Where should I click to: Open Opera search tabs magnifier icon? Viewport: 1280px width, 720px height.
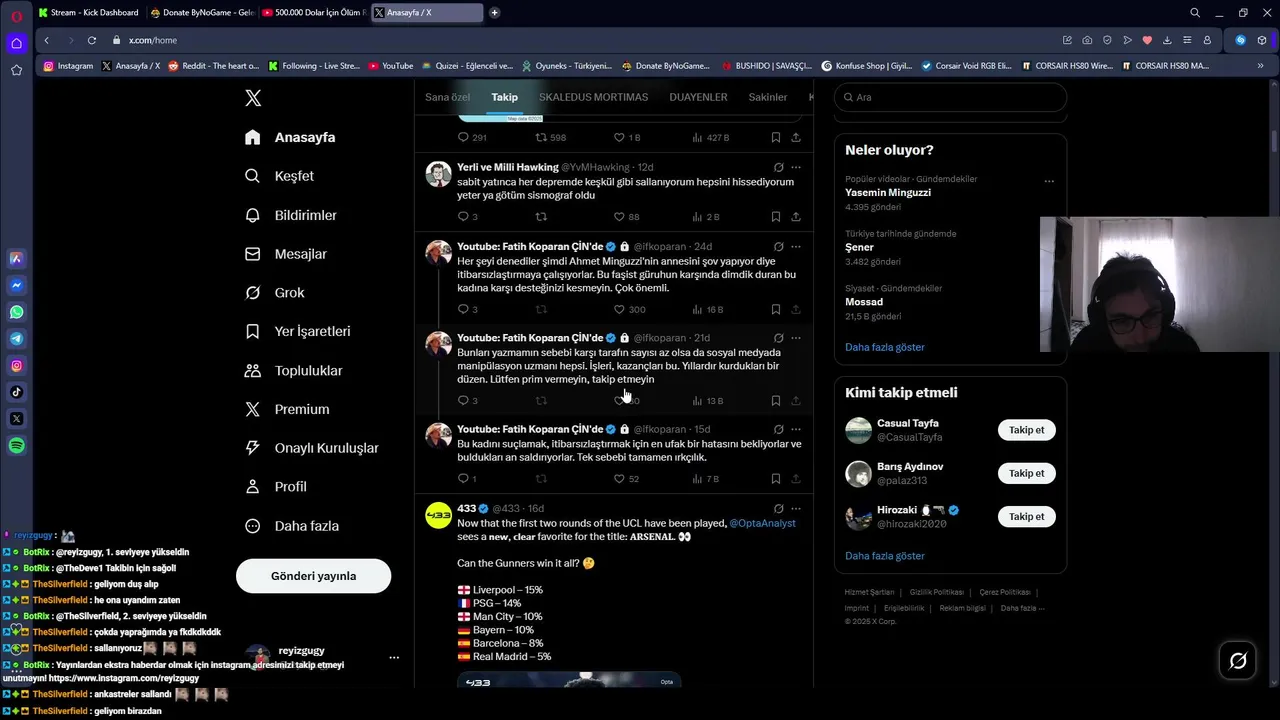click(1195, 12)
